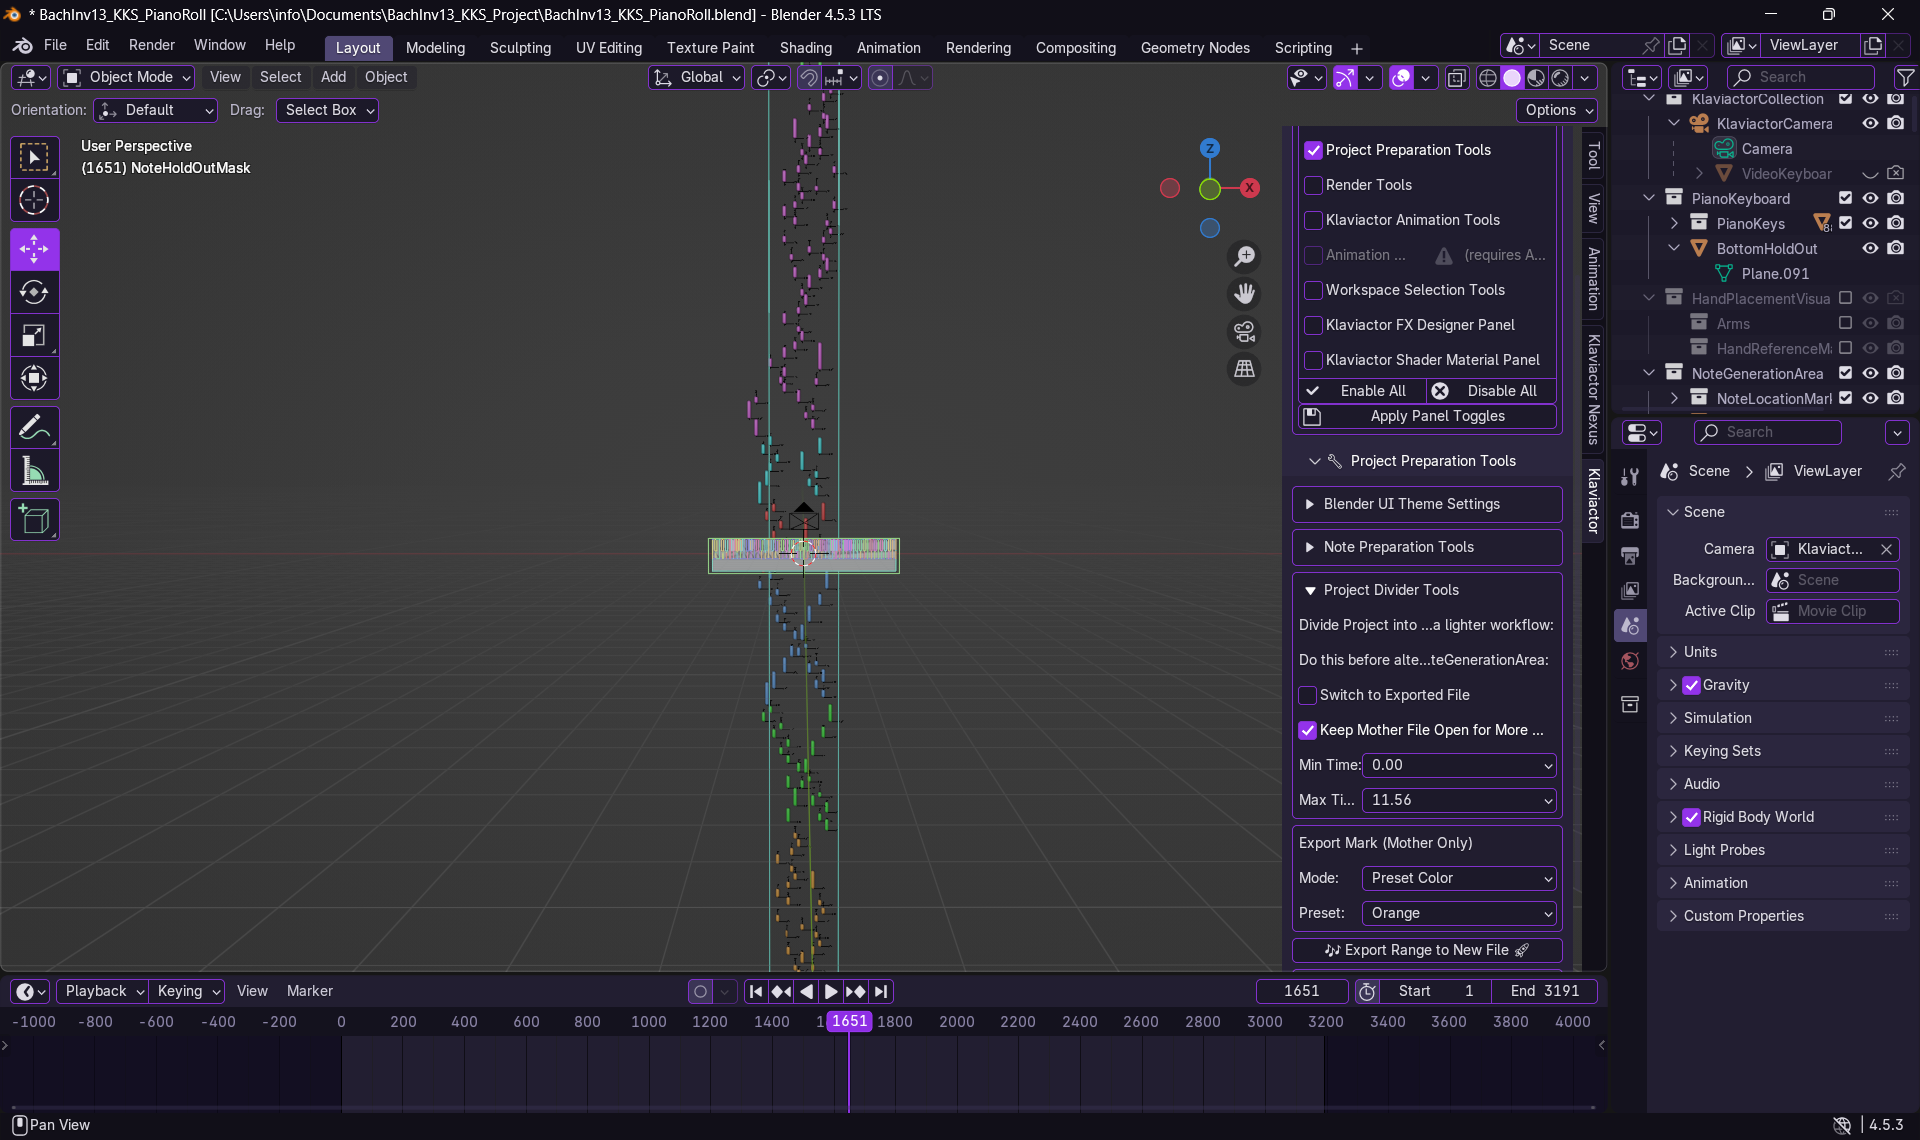Select the Annotate pencil tool
This screenshot has width=1920, height=1140.
pos(34,428)
